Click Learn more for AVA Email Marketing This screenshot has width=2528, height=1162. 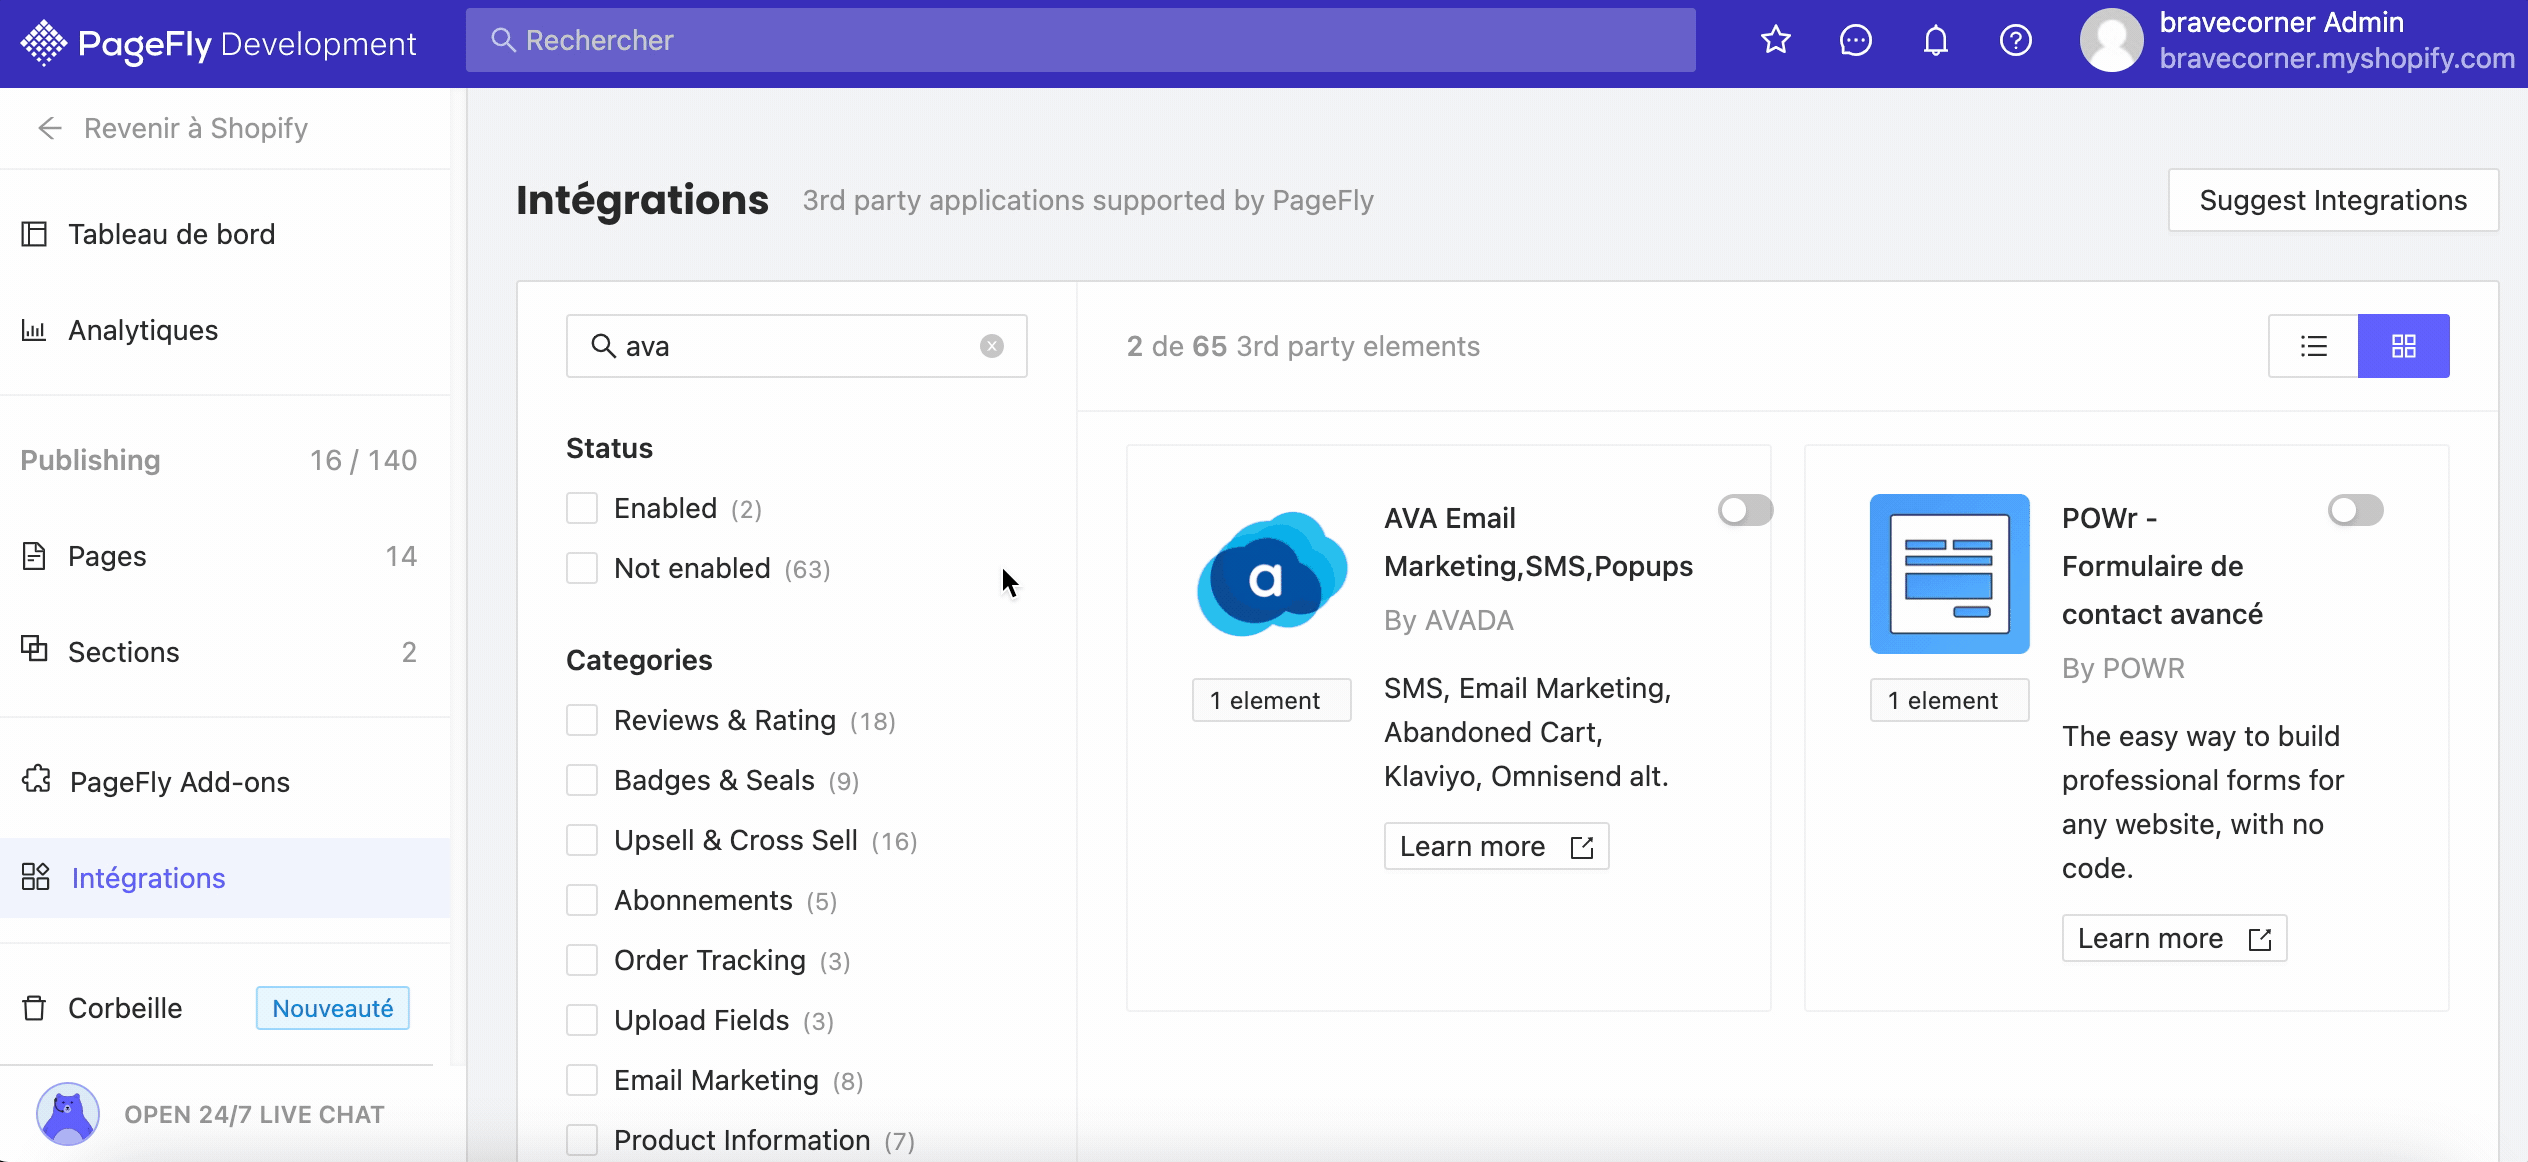(x=1496, y=846)
